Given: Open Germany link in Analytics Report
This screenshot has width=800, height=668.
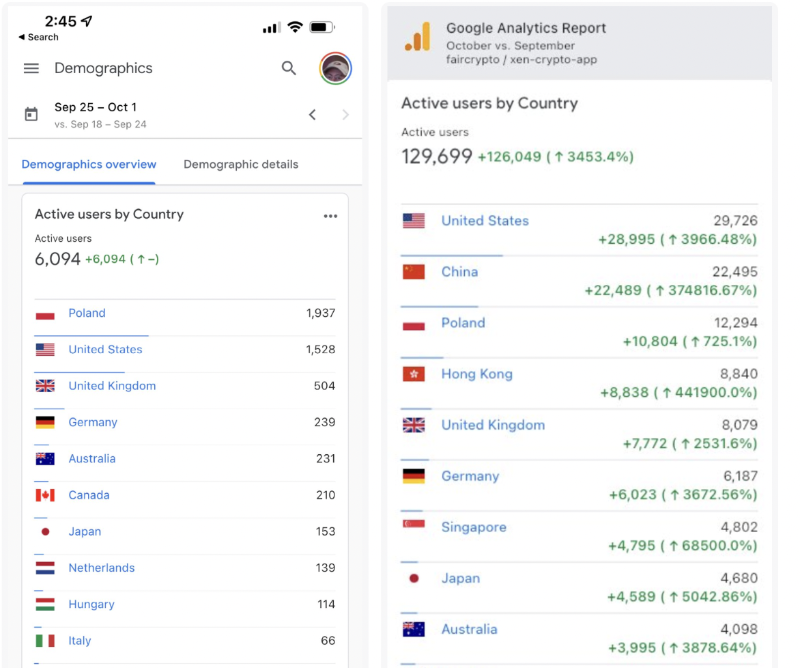Looking at the screenshot, I should click(x=470, y=476).
